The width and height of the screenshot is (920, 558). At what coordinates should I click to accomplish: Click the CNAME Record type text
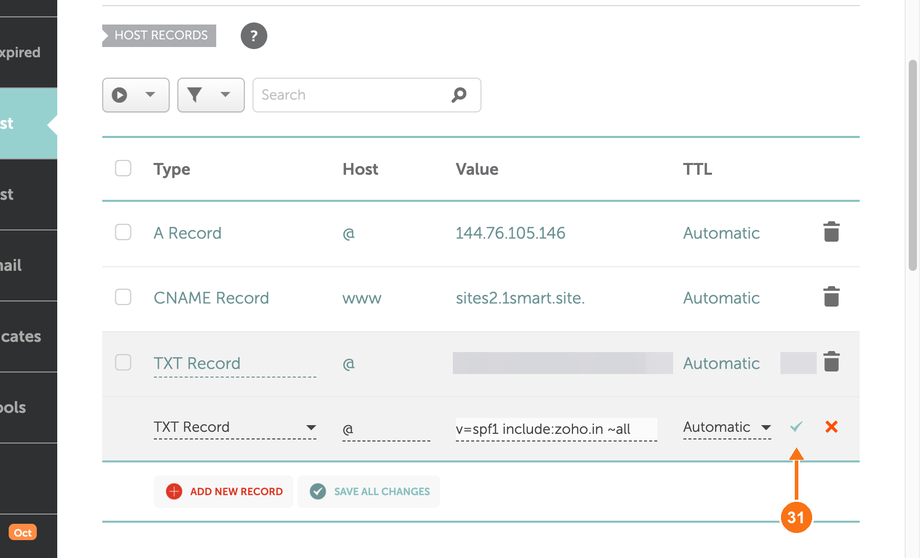point(211,298)
